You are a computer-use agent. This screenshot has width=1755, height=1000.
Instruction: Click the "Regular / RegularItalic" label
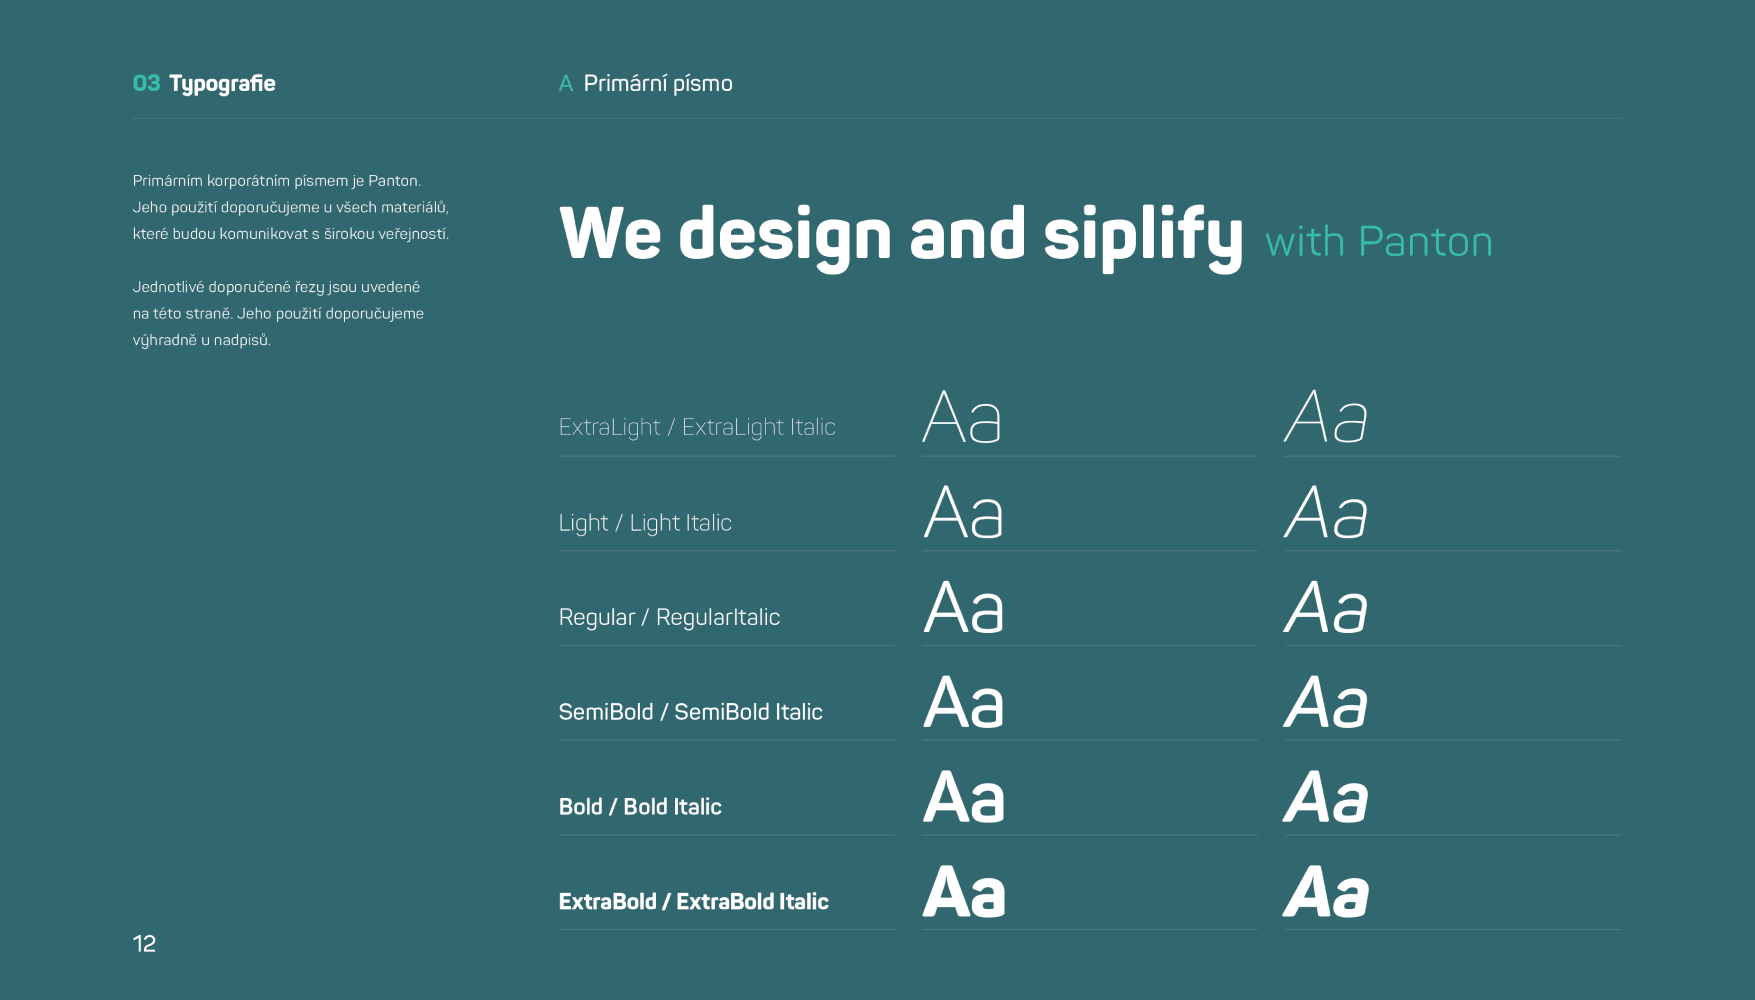[669, 618]
